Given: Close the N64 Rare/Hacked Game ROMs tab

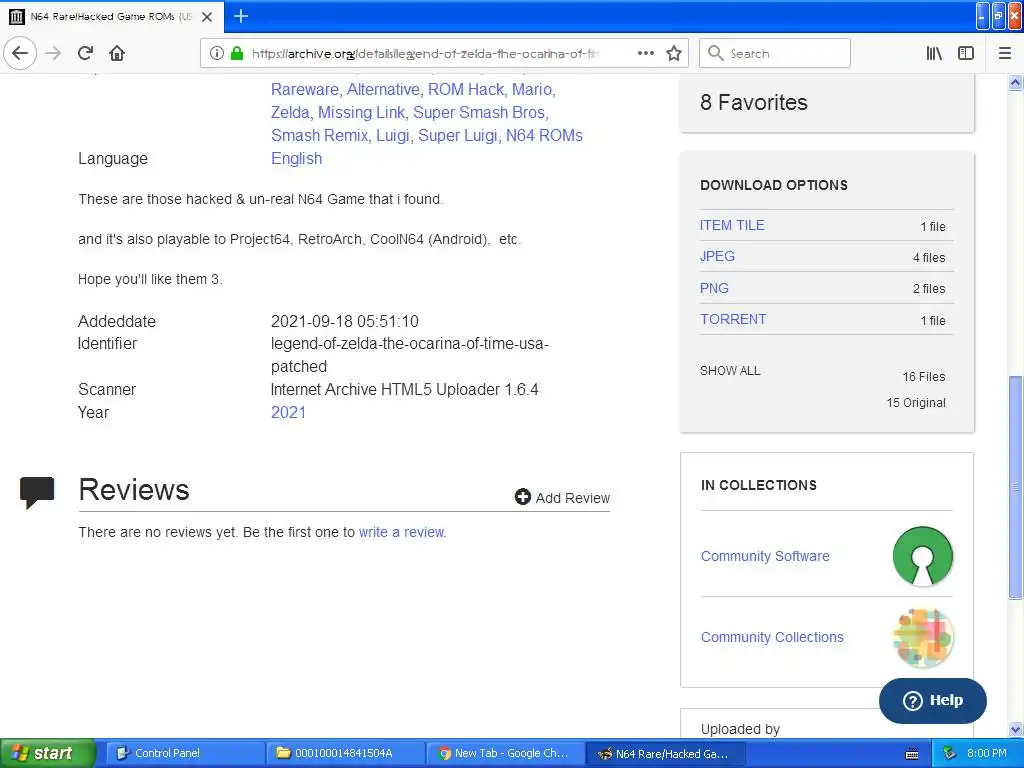Looking at the screenshot, I should click(x=207, y=16).
